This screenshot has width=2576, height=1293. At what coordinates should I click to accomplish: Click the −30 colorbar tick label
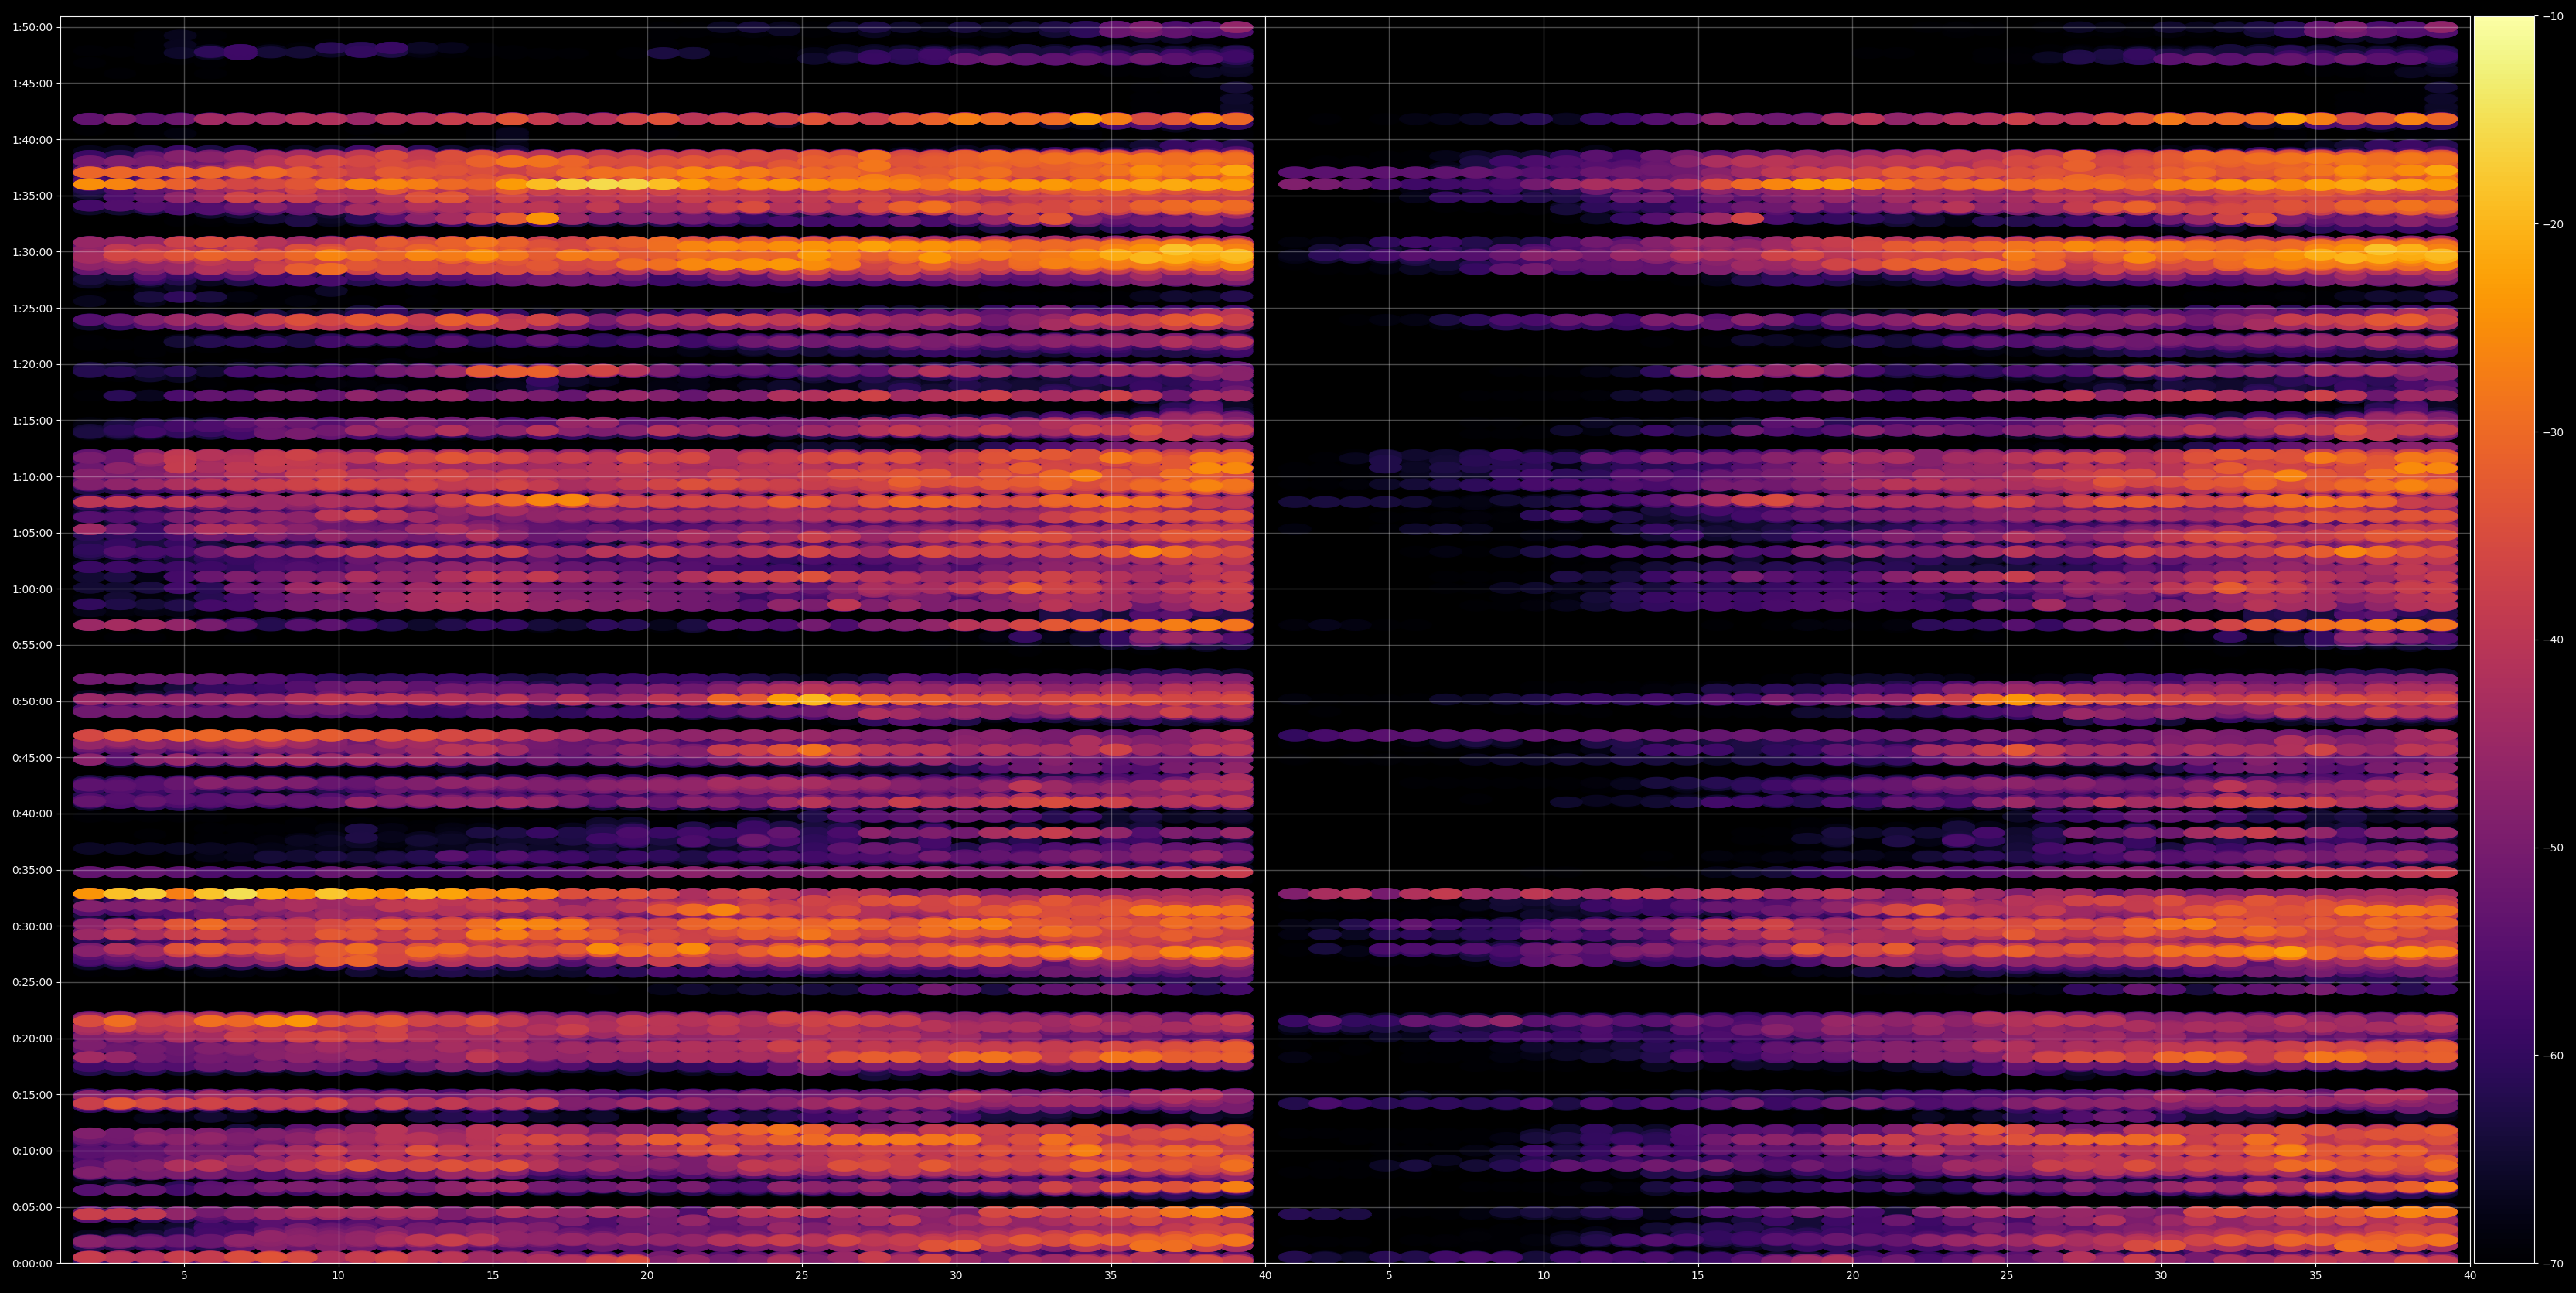pyautogui.click(x=2553, y=432)
